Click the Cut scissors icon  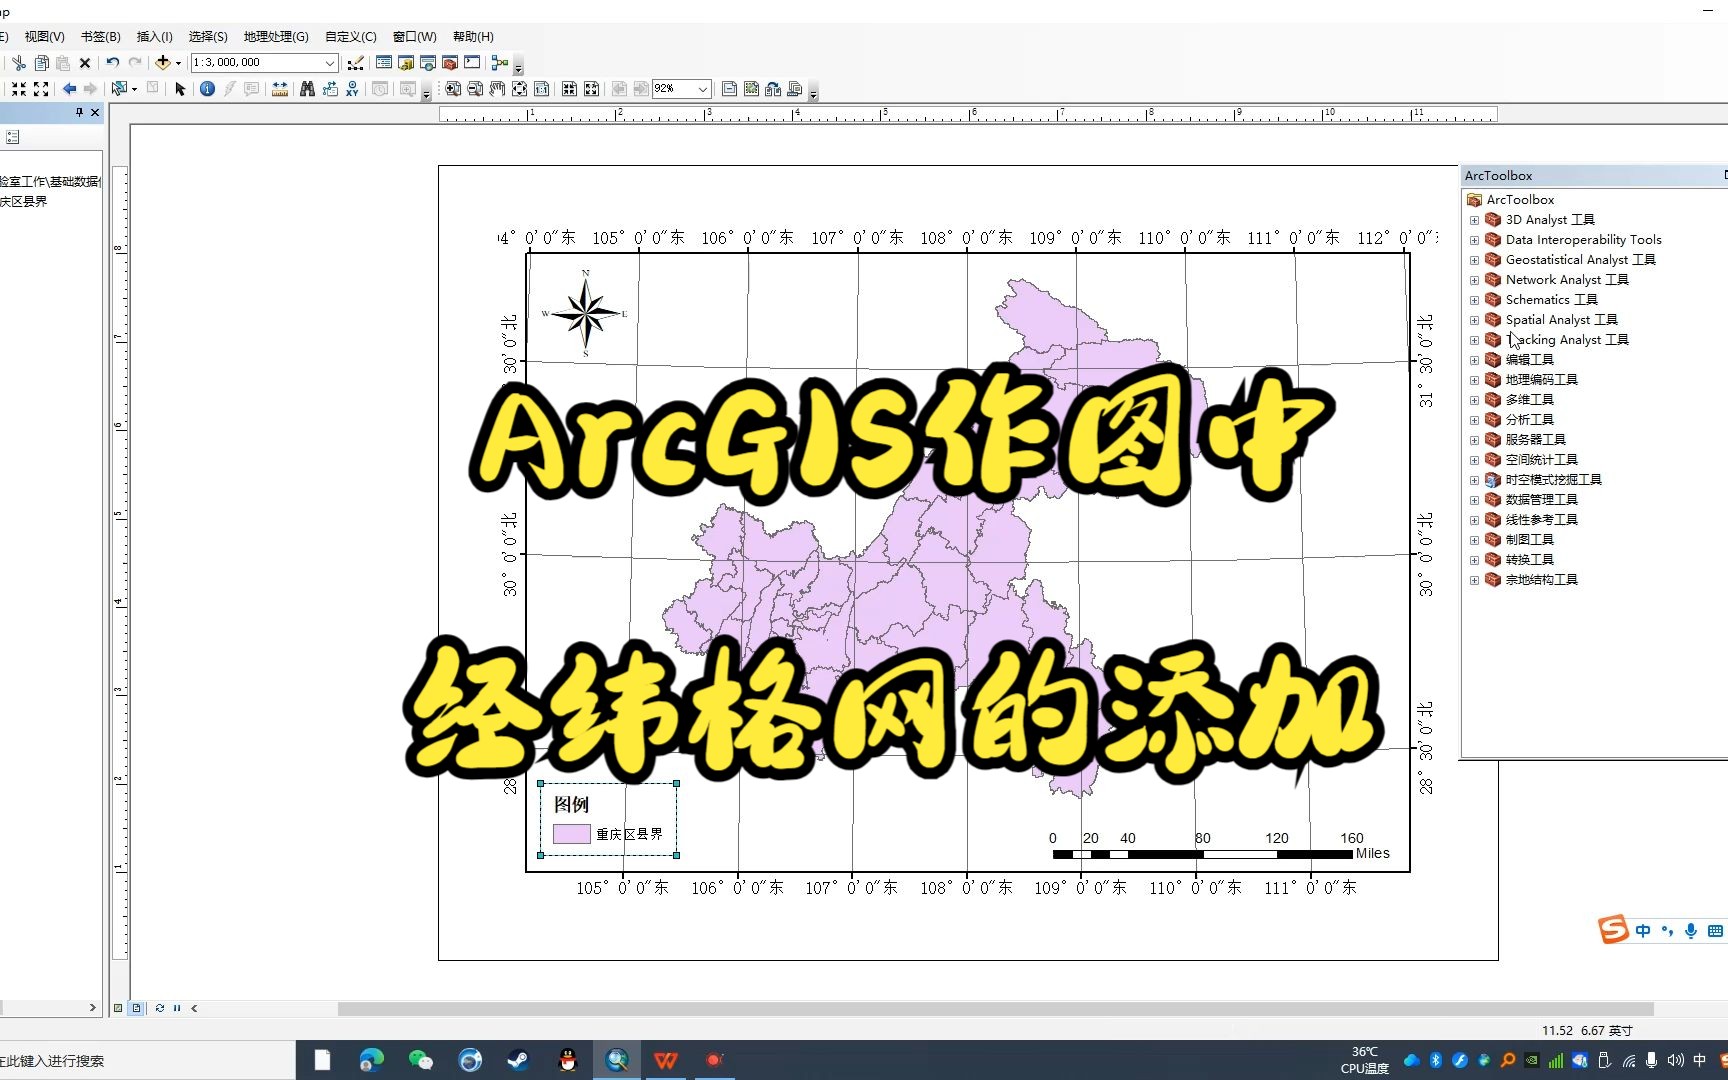[19, 62]
